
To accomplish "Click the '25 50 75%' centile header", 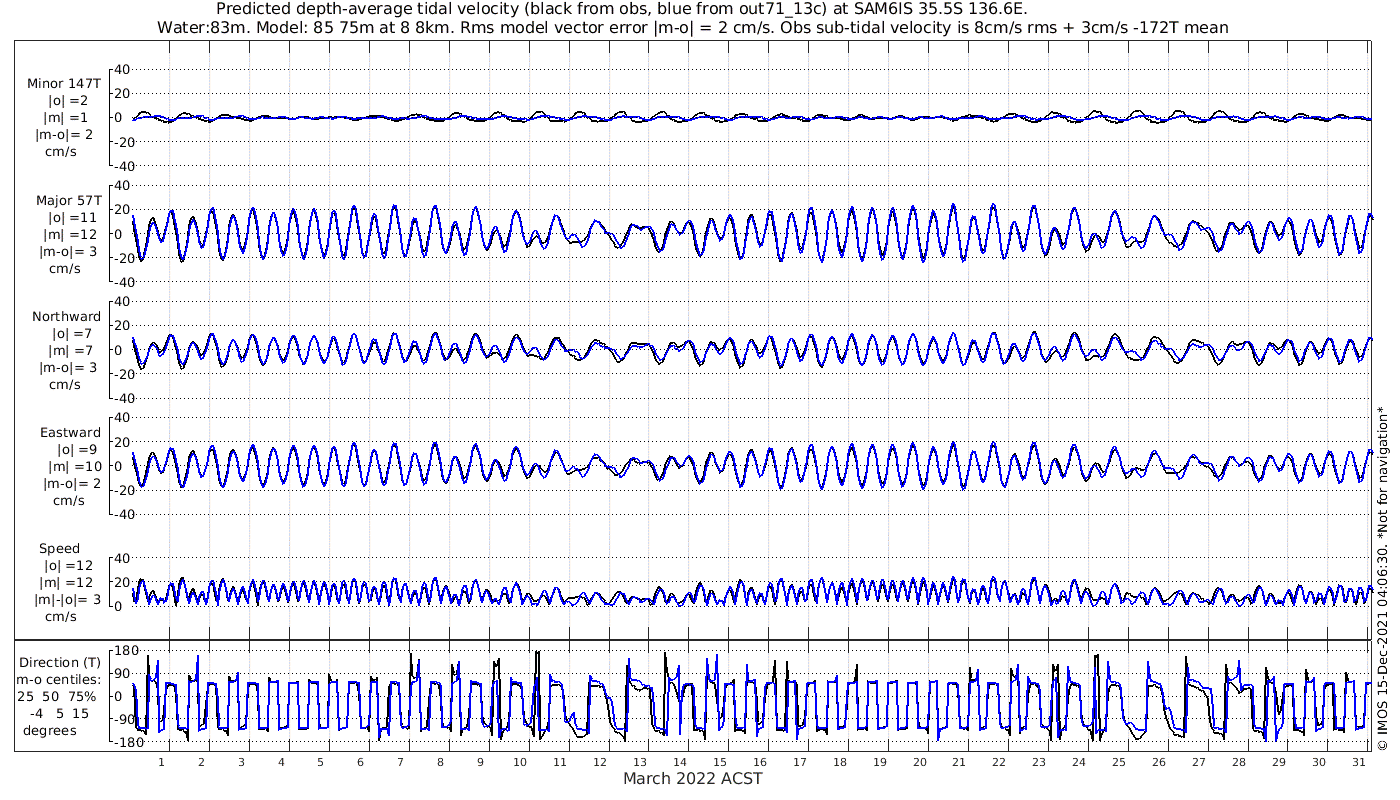I will [x=56, y=696].
